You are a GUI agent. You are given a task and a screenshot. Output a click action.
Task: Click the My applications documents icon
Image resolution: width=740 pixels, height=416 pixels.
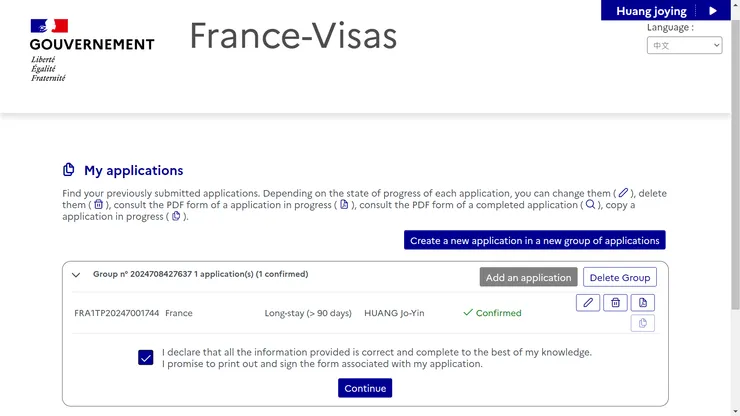69,170
